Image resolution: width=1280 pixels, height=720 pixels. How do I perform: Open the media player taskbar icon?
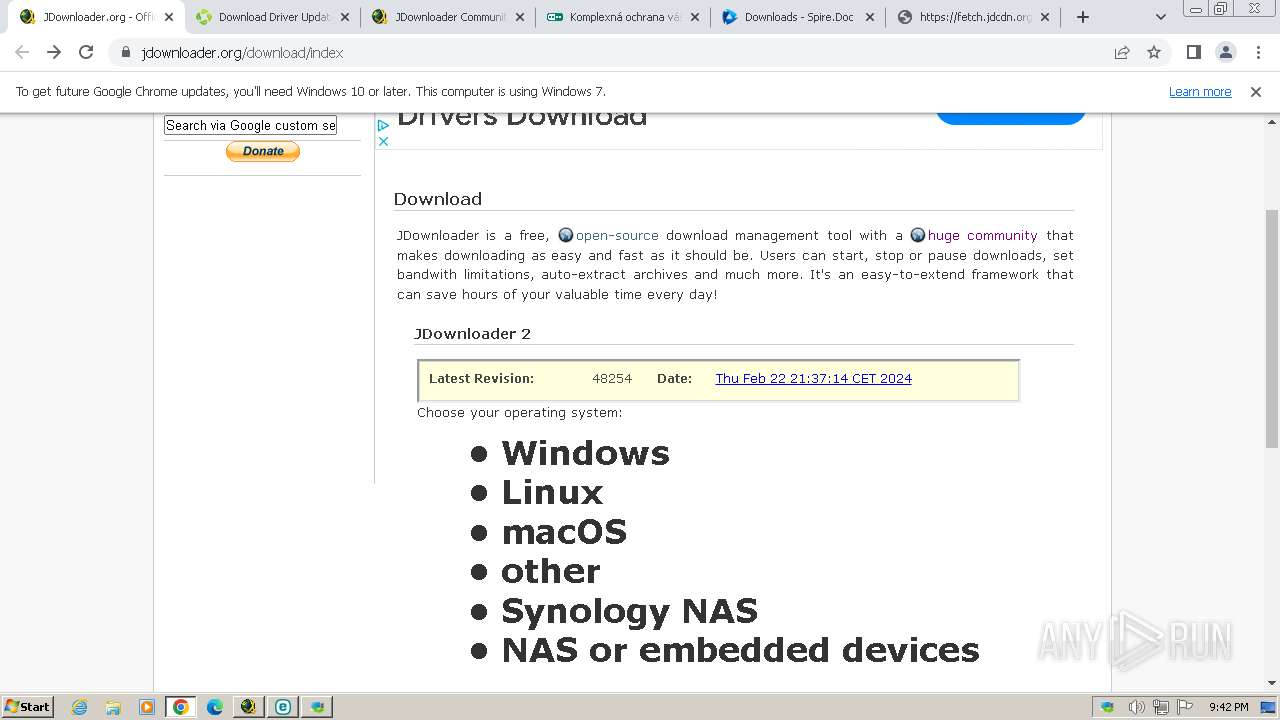click(x=147, y=707)
